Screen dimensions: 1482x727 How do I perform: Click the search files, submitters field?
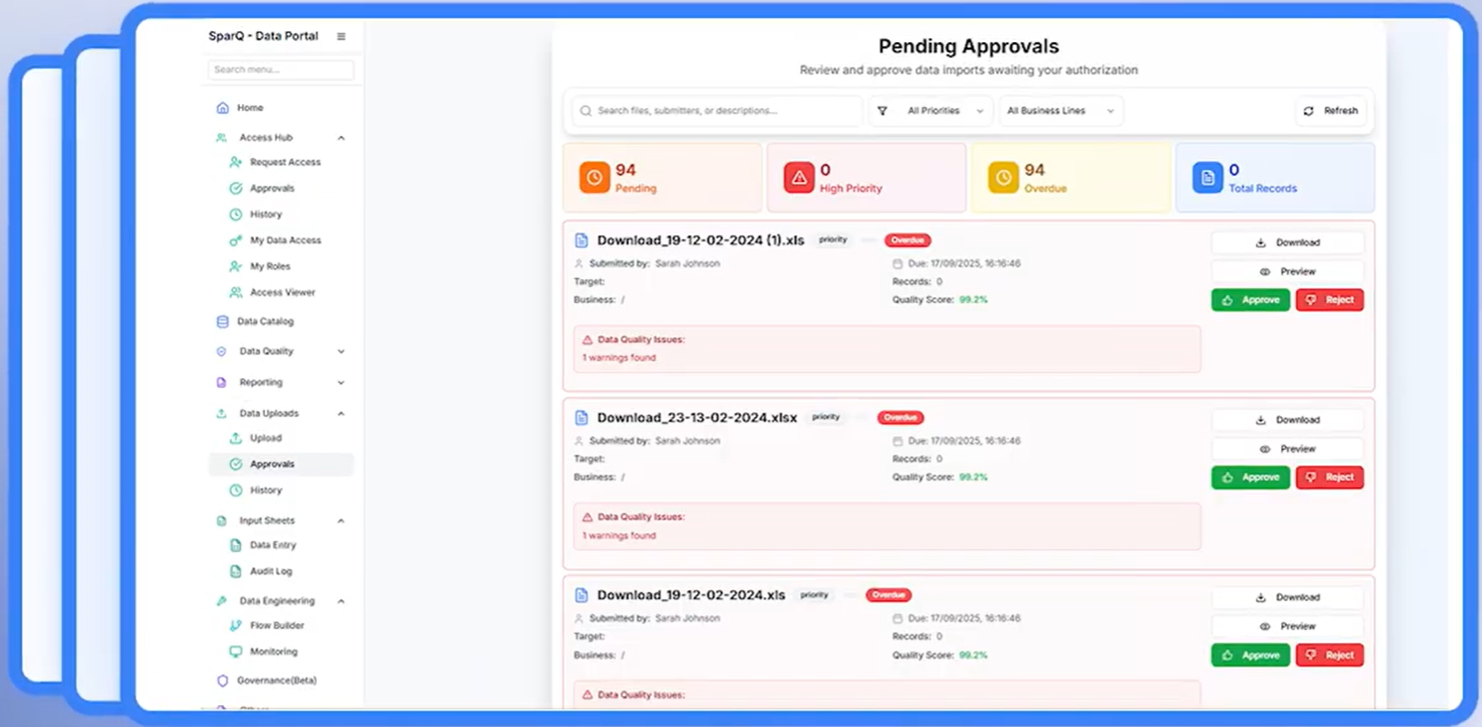(717, 111)
